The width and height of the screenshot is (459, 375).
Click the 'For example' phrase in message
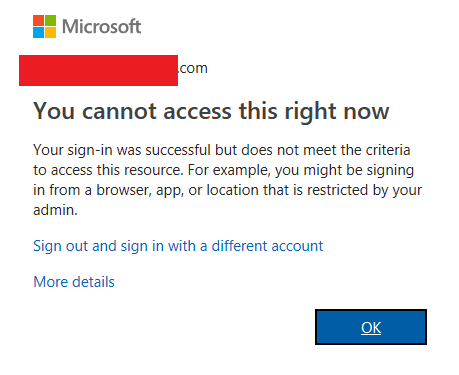pyautogui.click(x=228, y=170)
